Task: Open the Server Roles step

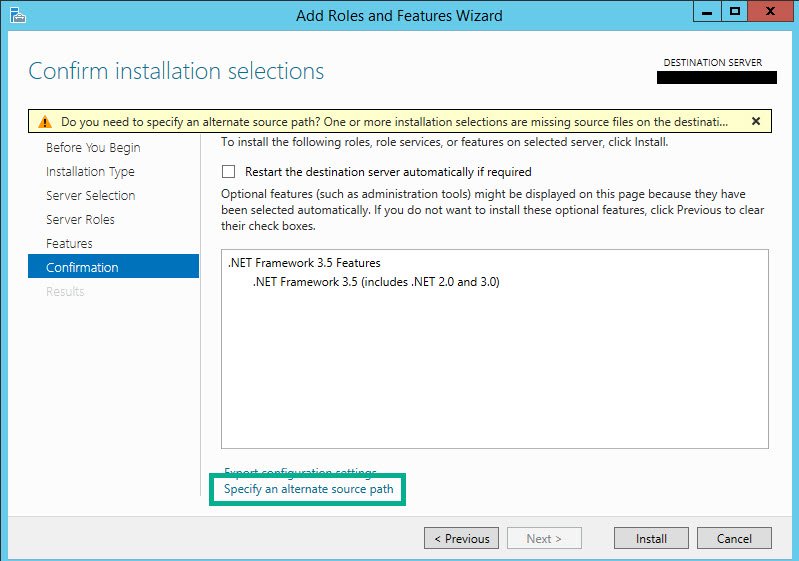Action: point(81,220)
